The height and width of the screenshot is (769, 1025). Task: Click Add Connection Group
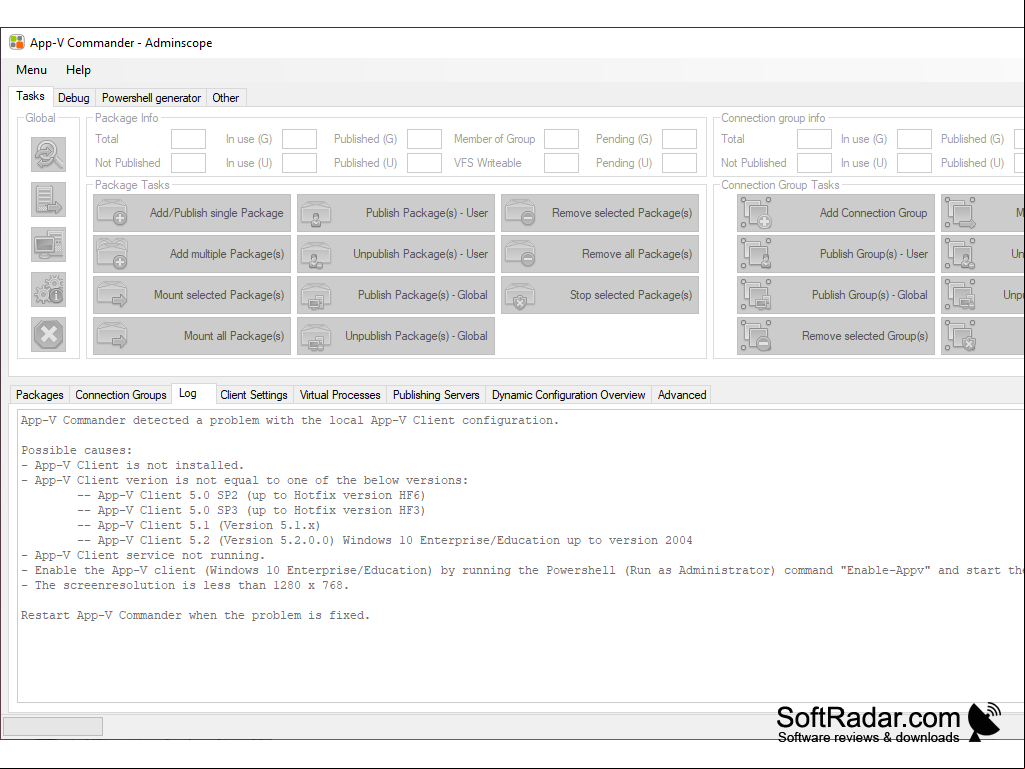click(835, 213)
